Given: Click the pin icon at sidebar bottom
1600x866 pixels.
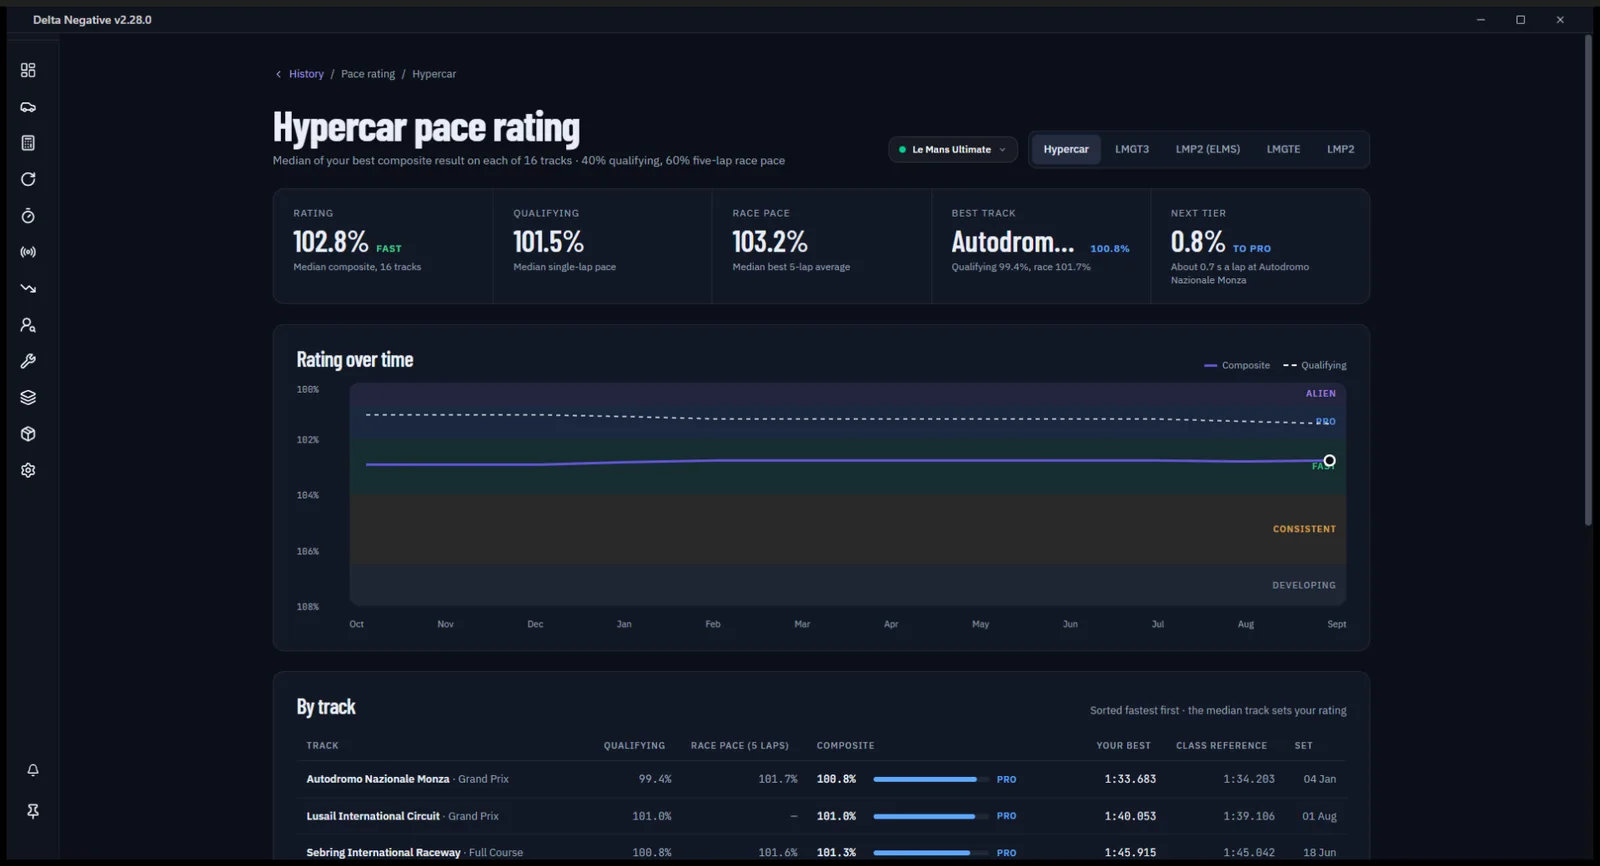Looking at the screenshot, I should [x=33, y=811].
